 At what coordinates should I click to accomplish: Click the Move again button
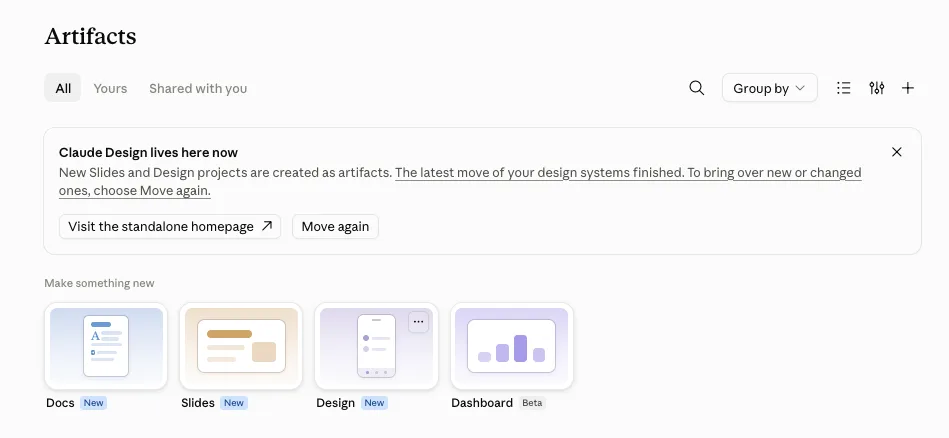(x=335, y=226)
